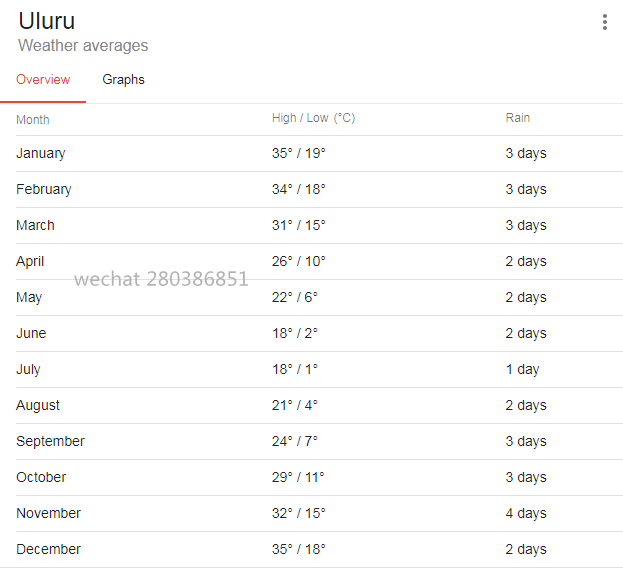Click the Rain column header
The image size is (623, 569).
click(x=517, y=118)
